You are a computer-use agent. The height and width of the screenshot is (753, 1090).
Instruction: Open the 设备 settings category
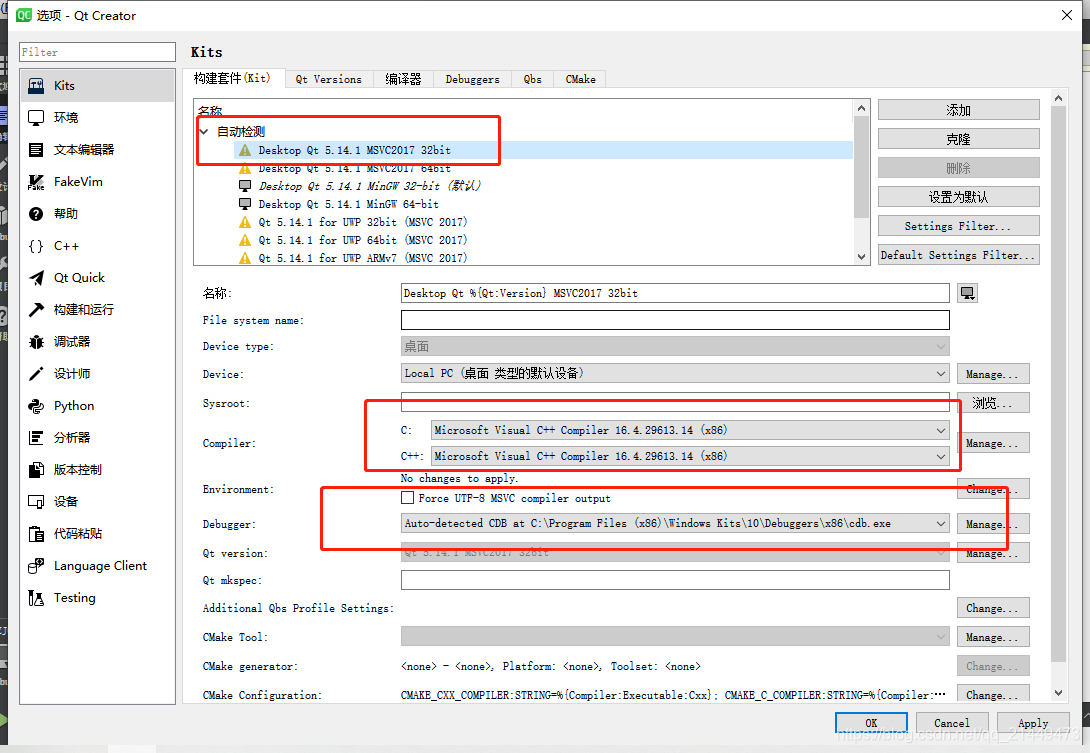pyautogui.click(x=97, y=501)
